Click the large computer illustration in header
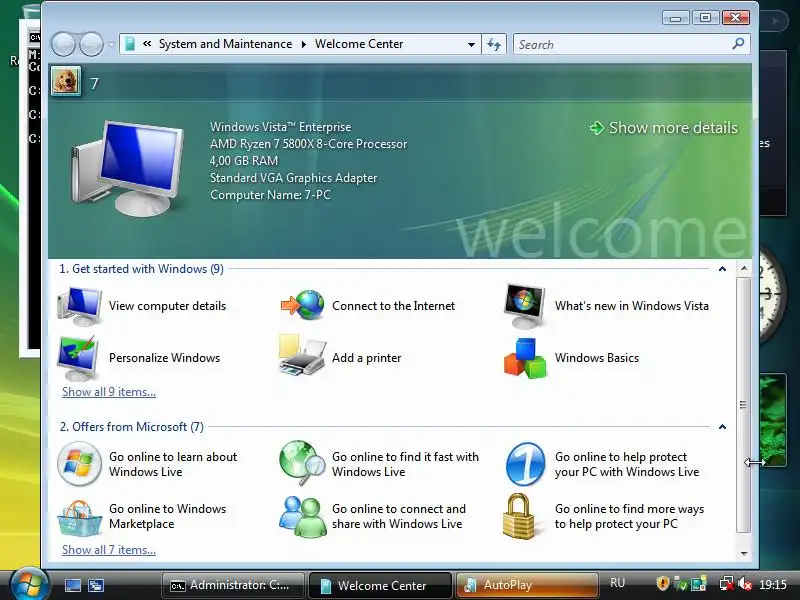 click(128, 168)
